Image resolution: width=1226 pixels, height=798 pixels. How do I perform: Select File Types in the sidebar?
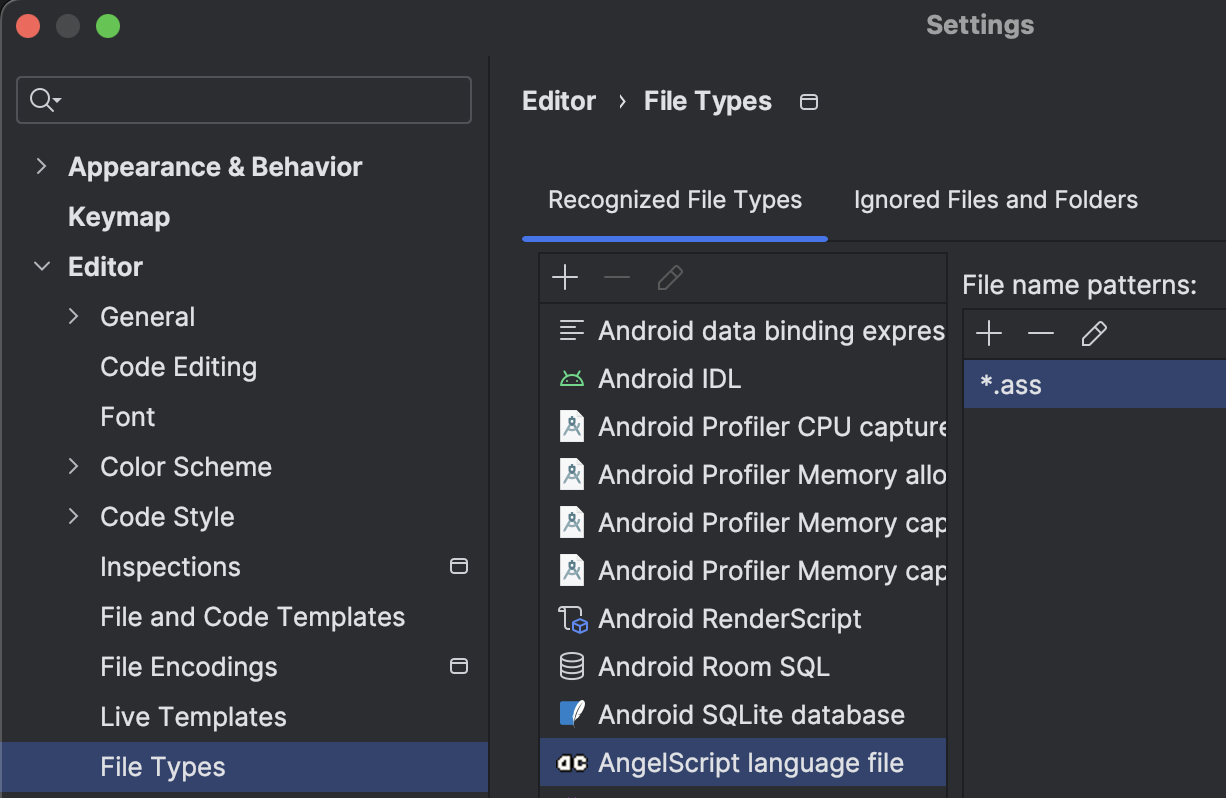(x=244, y=767)
